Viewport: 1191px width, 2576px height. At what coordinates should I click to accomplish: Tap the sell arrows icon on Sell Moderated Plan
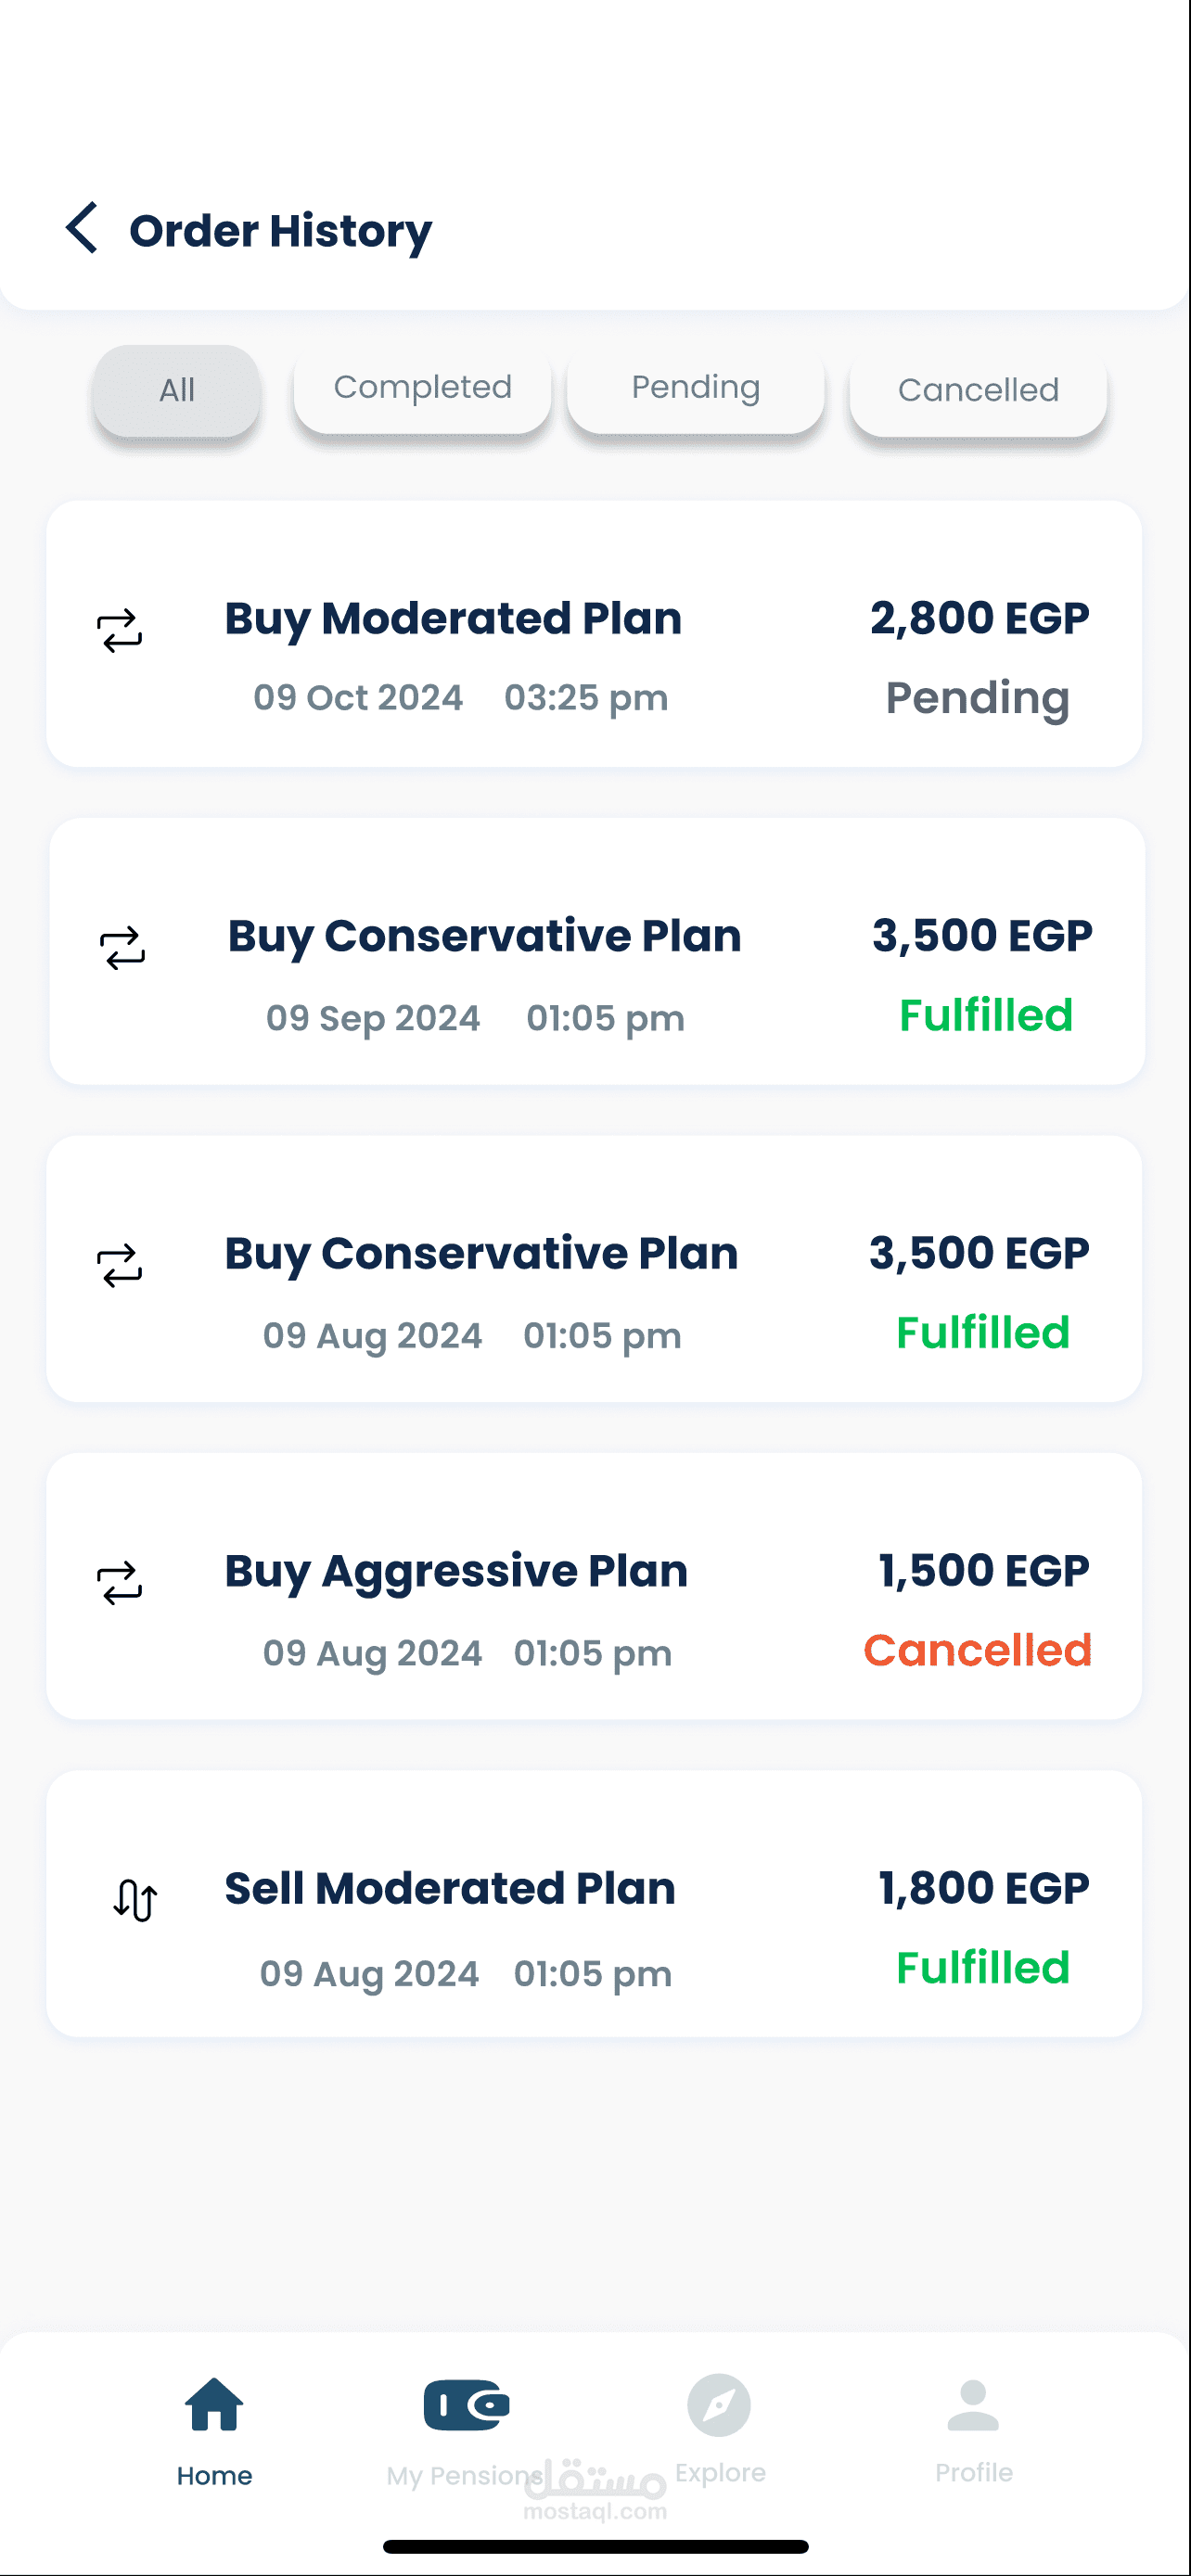[135, 1900]
